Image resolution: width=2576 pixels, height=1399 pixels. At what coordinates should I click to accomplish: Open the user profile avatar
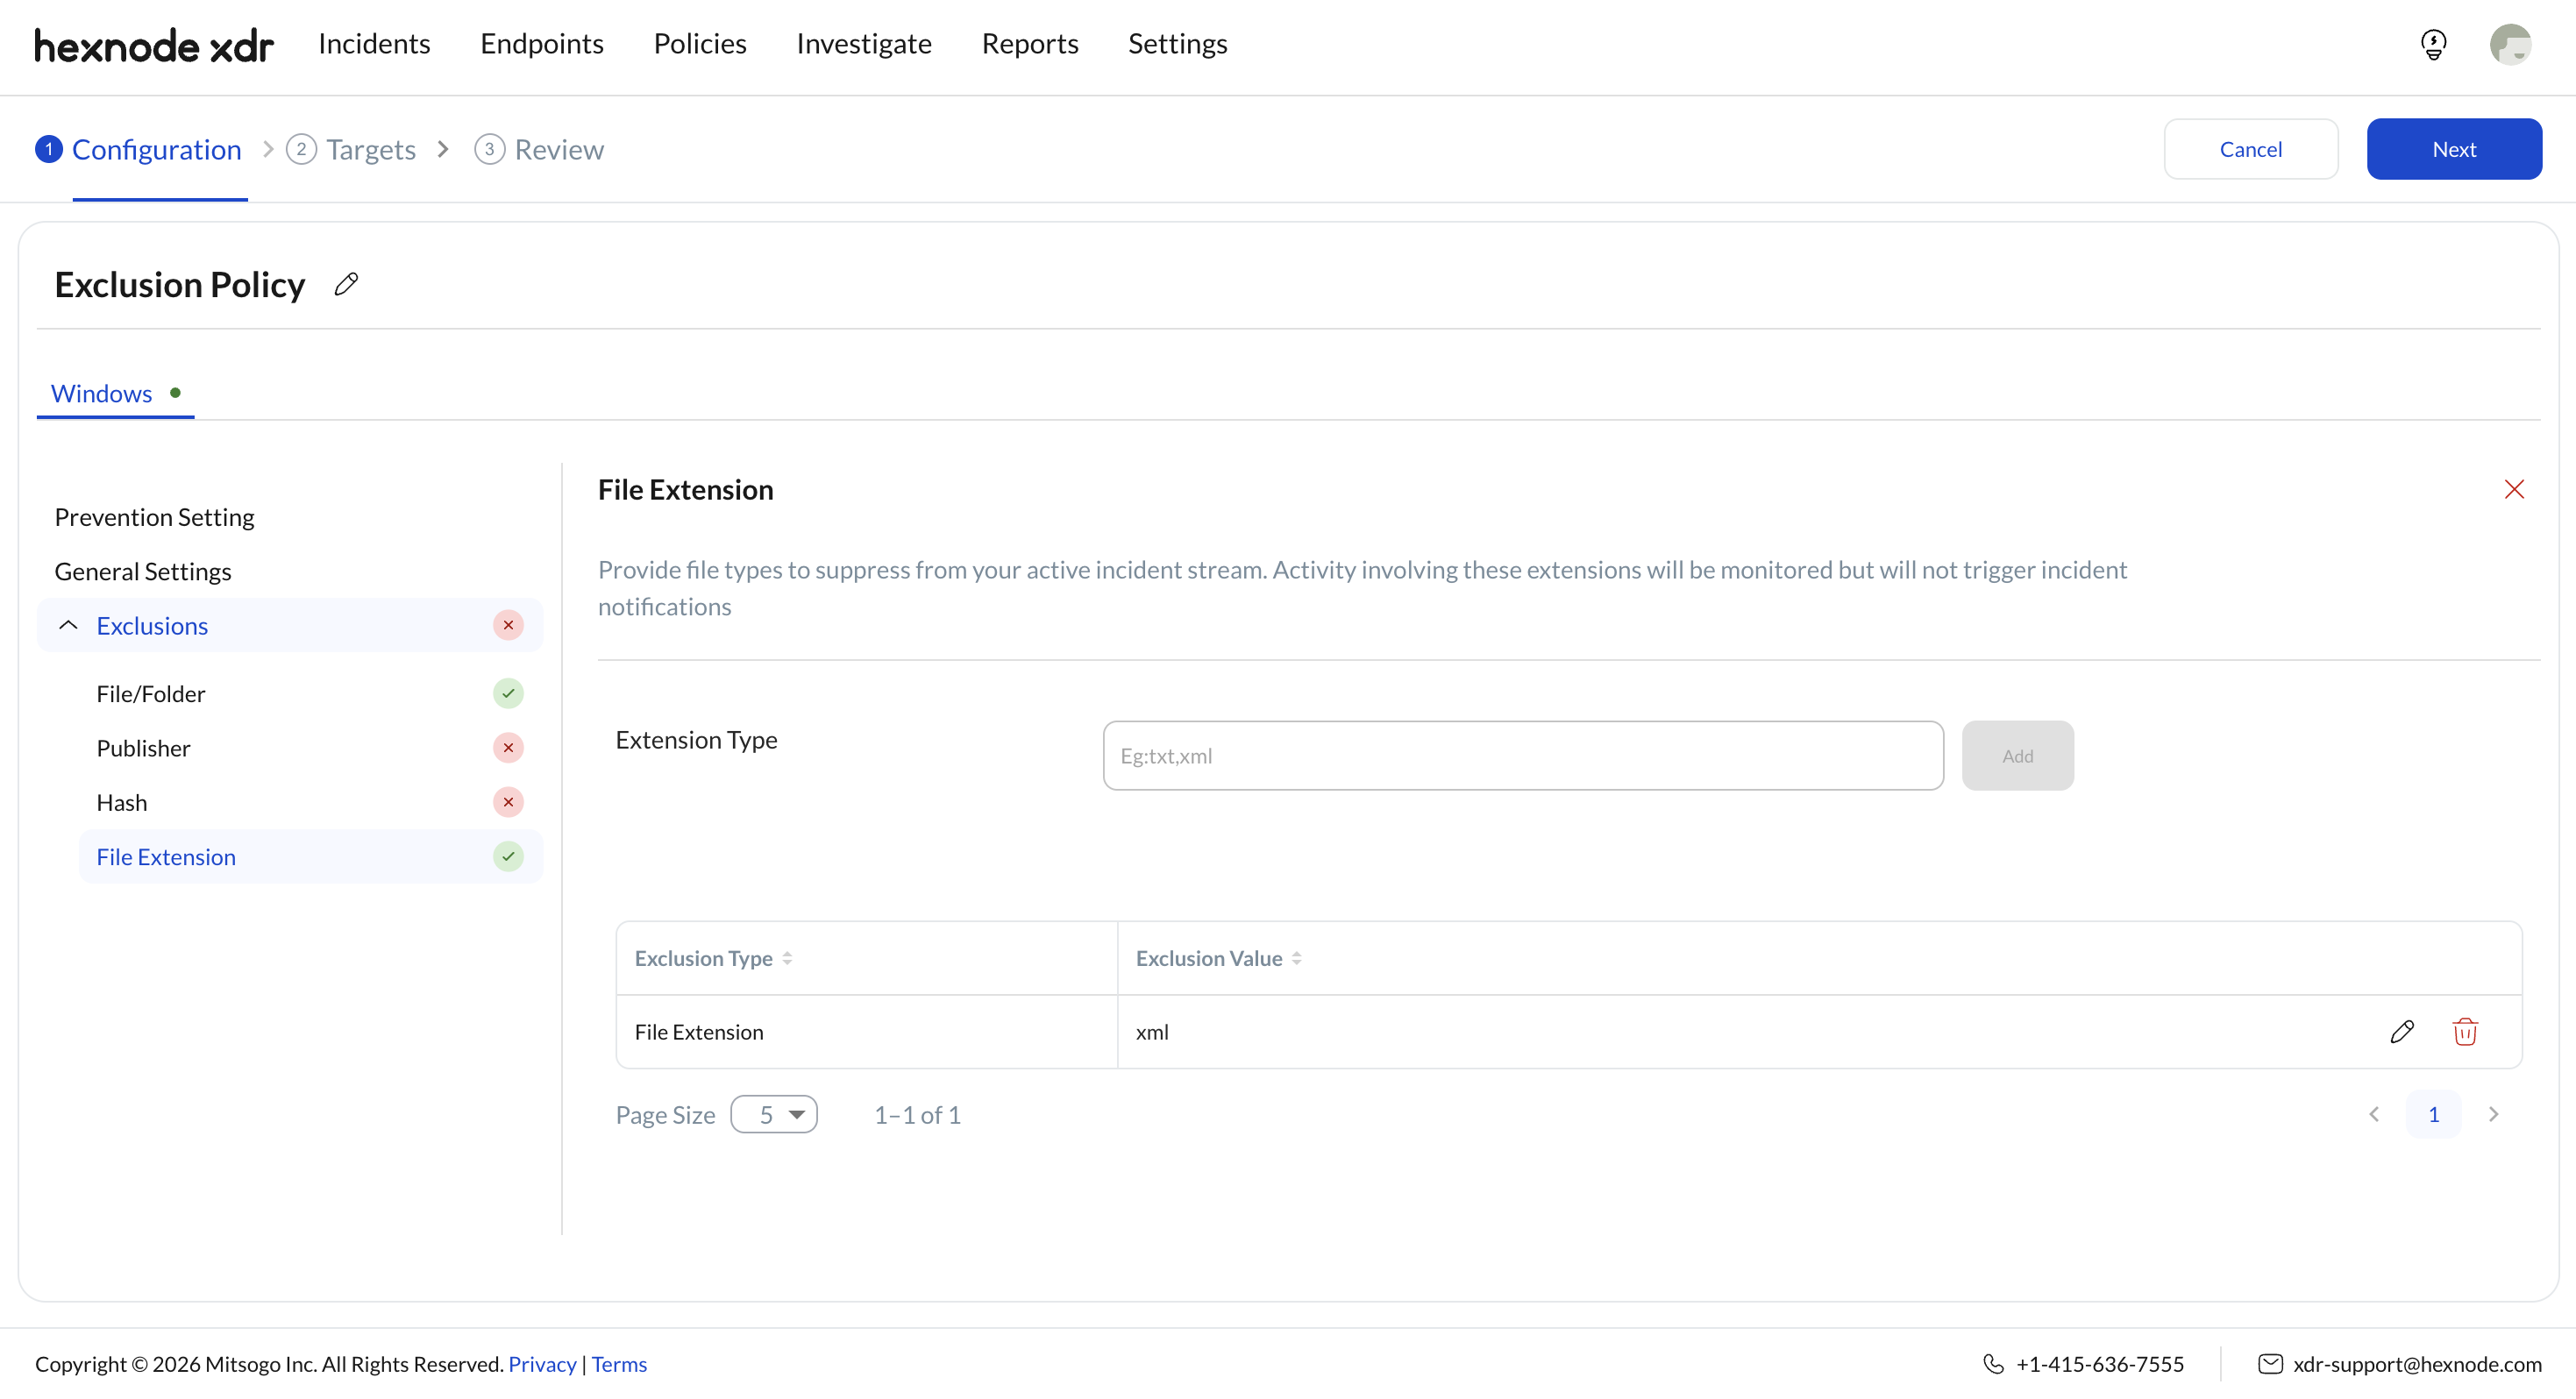point(2510,45)
